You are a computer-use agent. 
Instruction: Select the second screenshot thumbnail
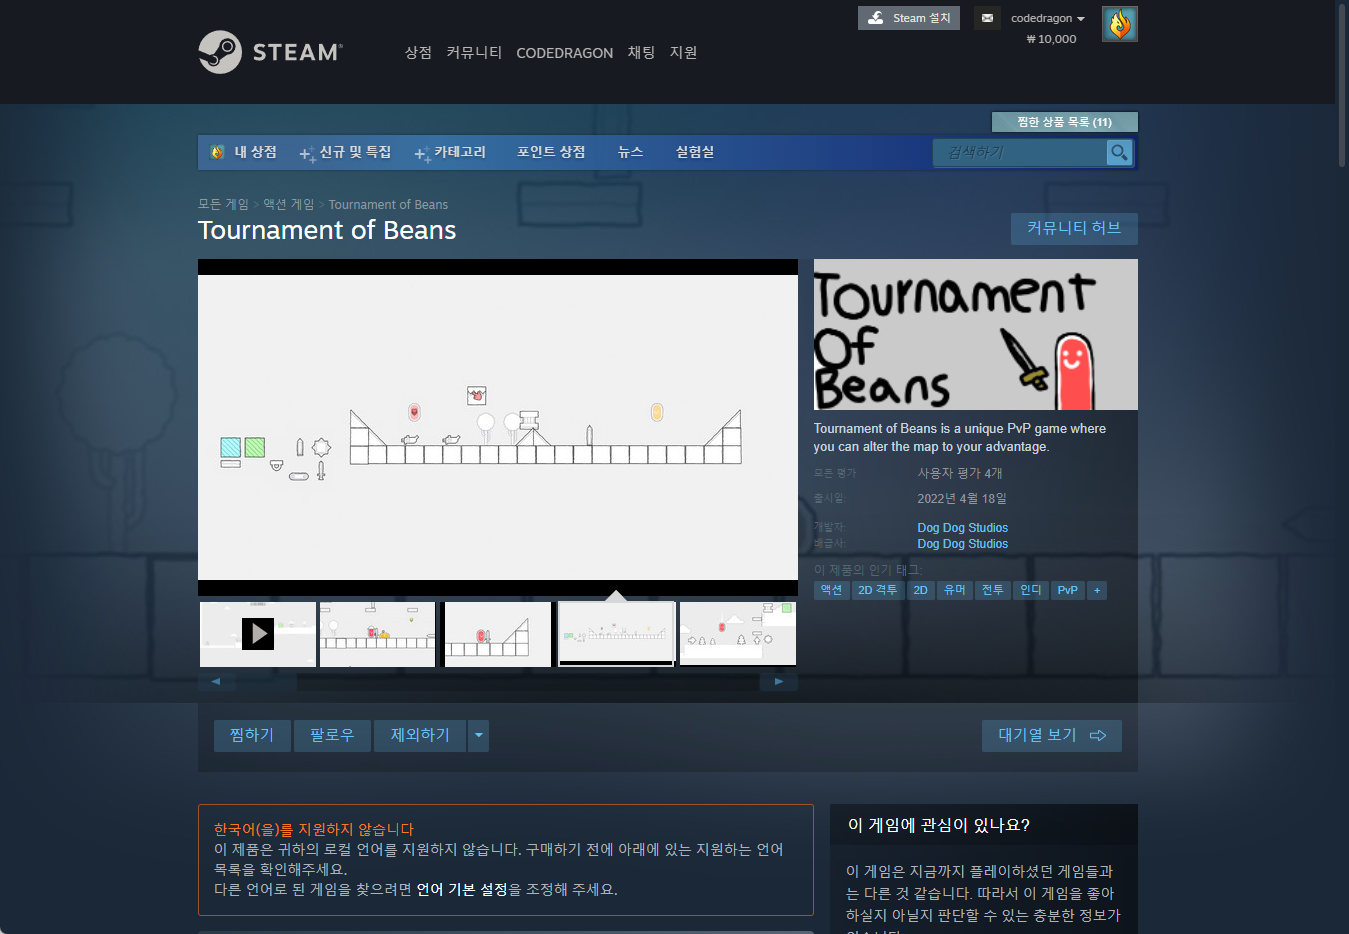(x=378, y=634)
